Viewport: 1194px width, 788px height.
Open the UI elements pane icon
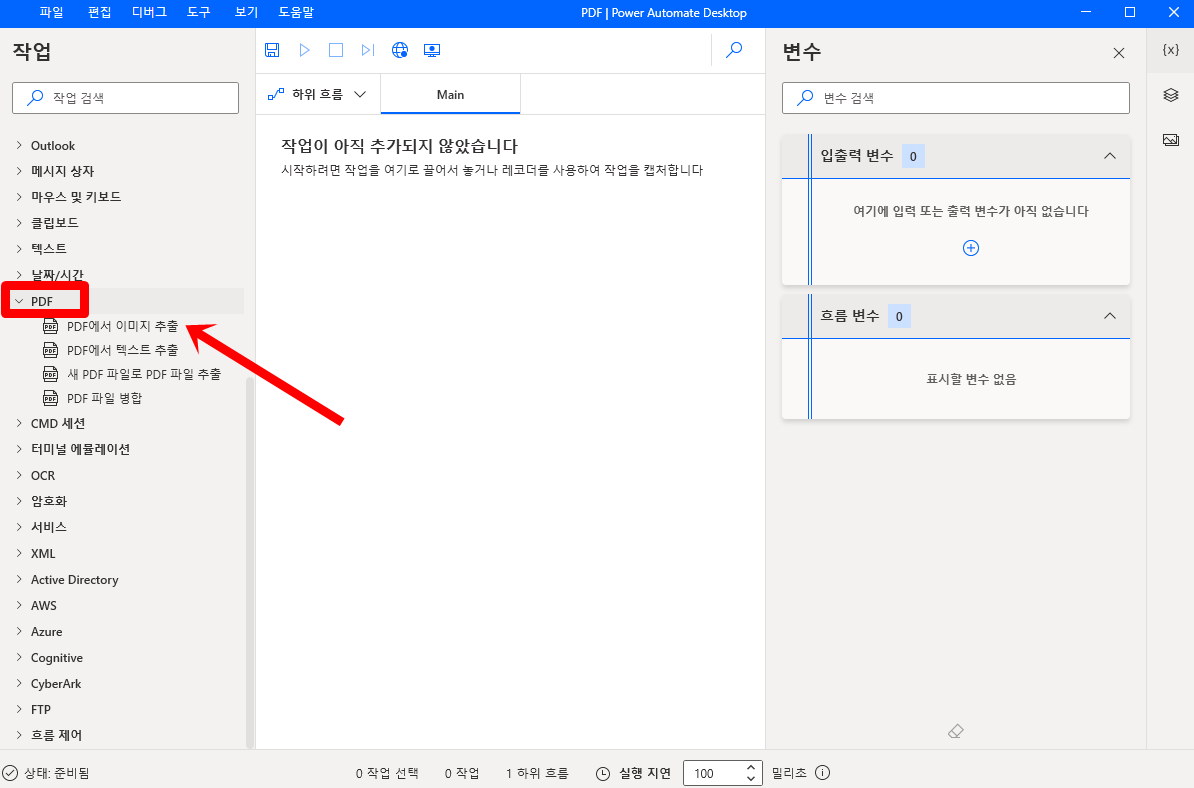[x=1170, y=94]
